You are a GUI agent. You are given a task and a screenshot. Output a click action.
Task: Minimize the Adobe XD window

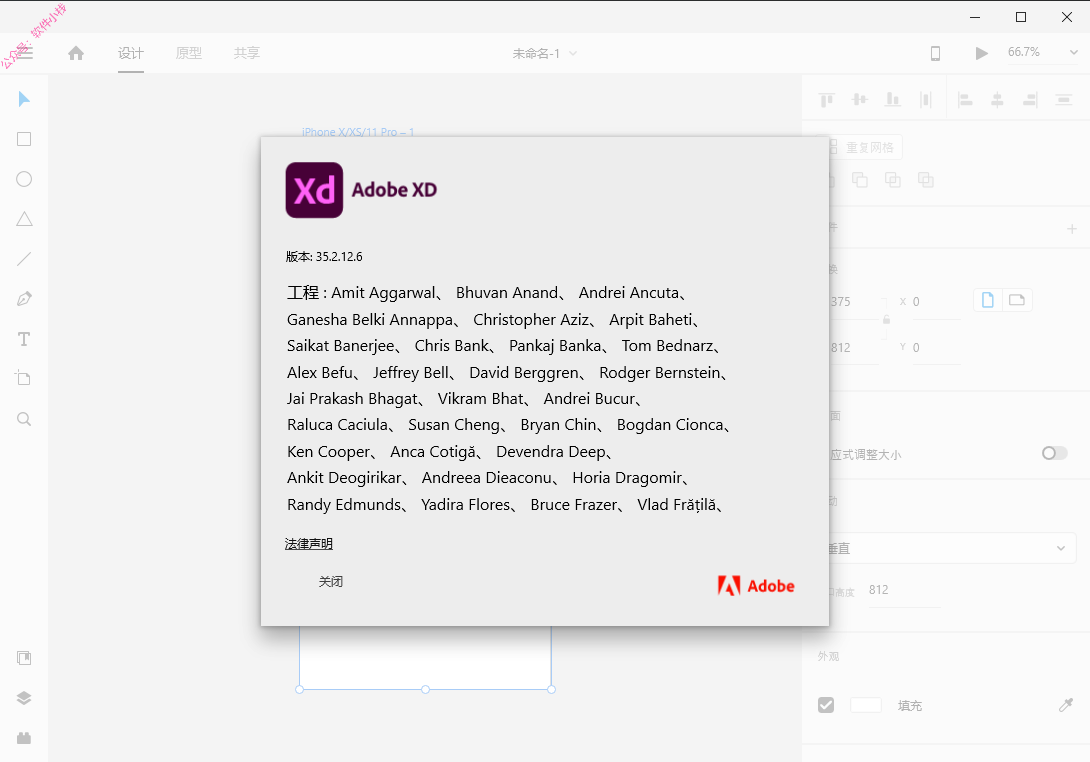click(x=975, y=17)
